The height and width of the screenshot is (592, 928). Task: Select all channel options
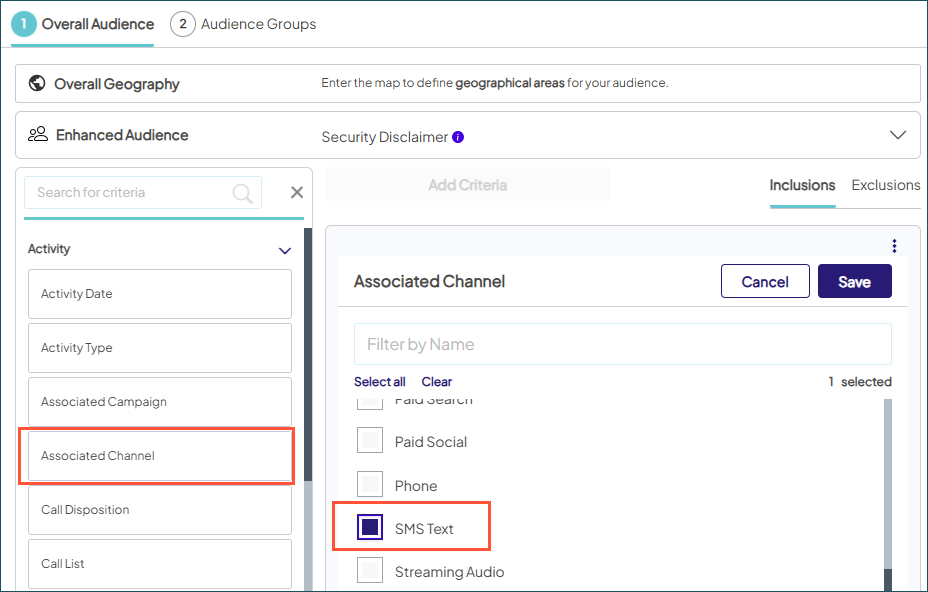tap(380, 381)
